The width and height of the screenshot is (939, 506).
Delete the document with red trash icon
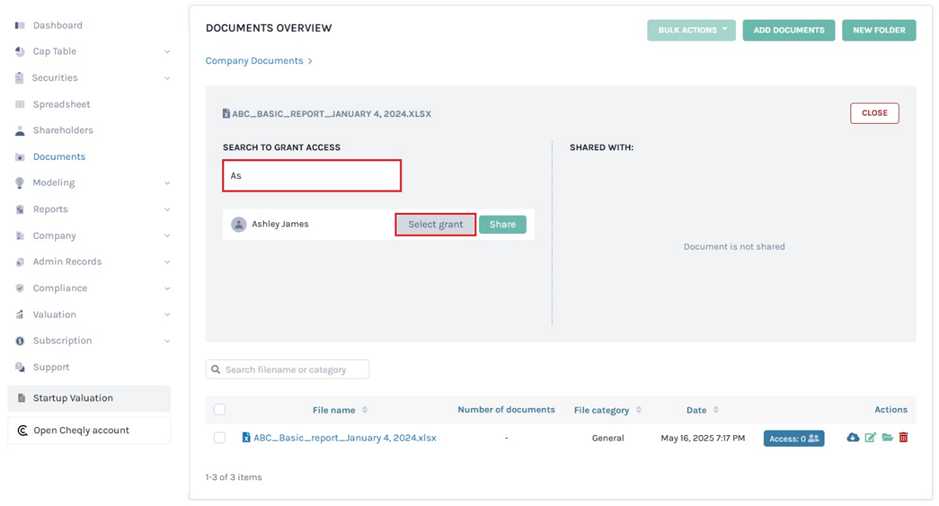[903, 438]
